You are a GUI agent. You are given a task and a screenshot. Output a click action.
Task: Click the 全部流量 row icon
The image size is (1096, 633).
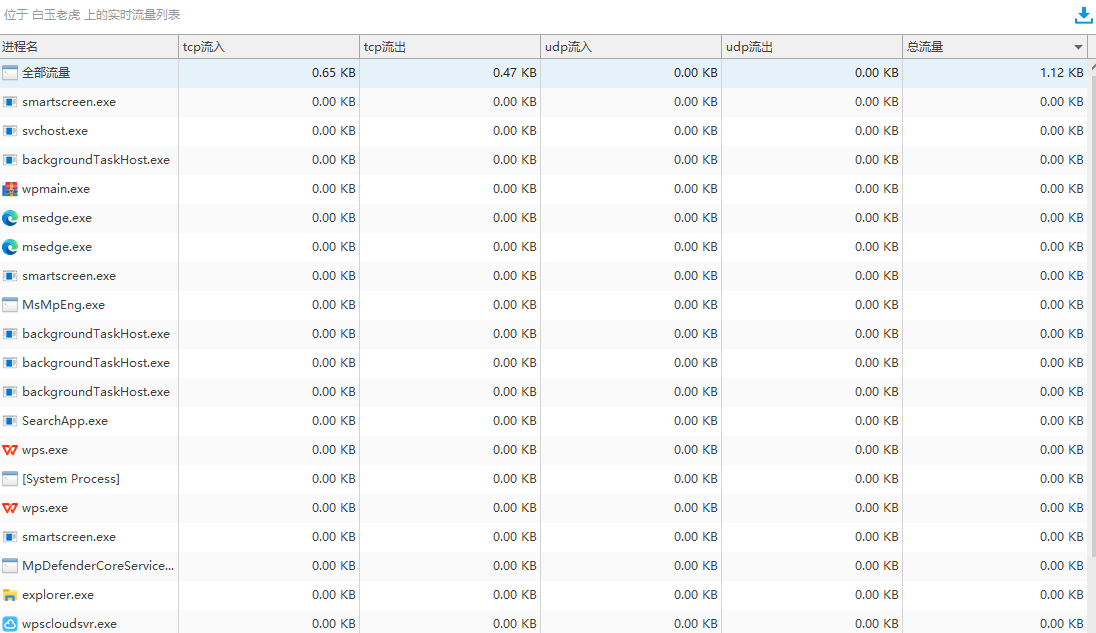click(x=10, y=73)
